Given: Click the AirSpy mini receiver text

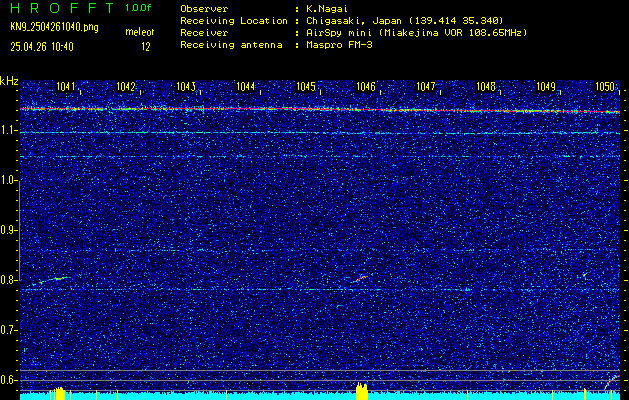Looking at the screenshot, I should click(416, 33).
